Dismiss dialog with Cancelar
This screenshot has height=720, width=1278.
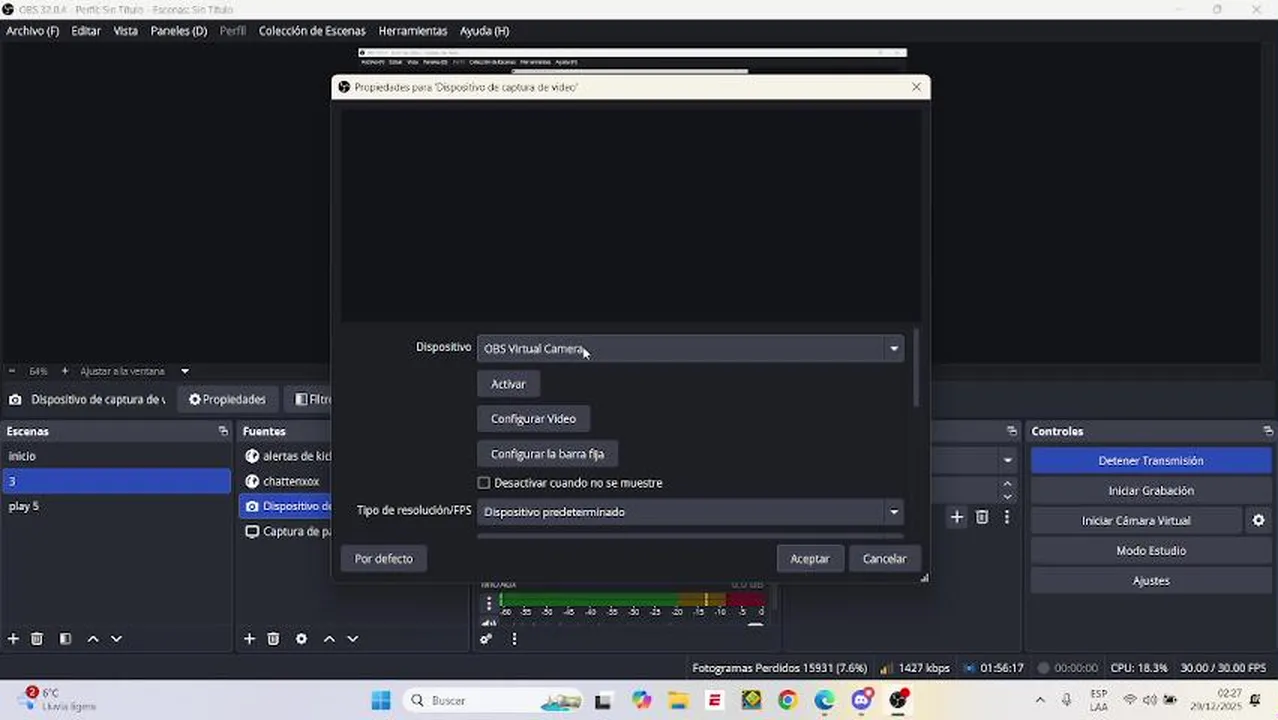click(x=885, y=559)
